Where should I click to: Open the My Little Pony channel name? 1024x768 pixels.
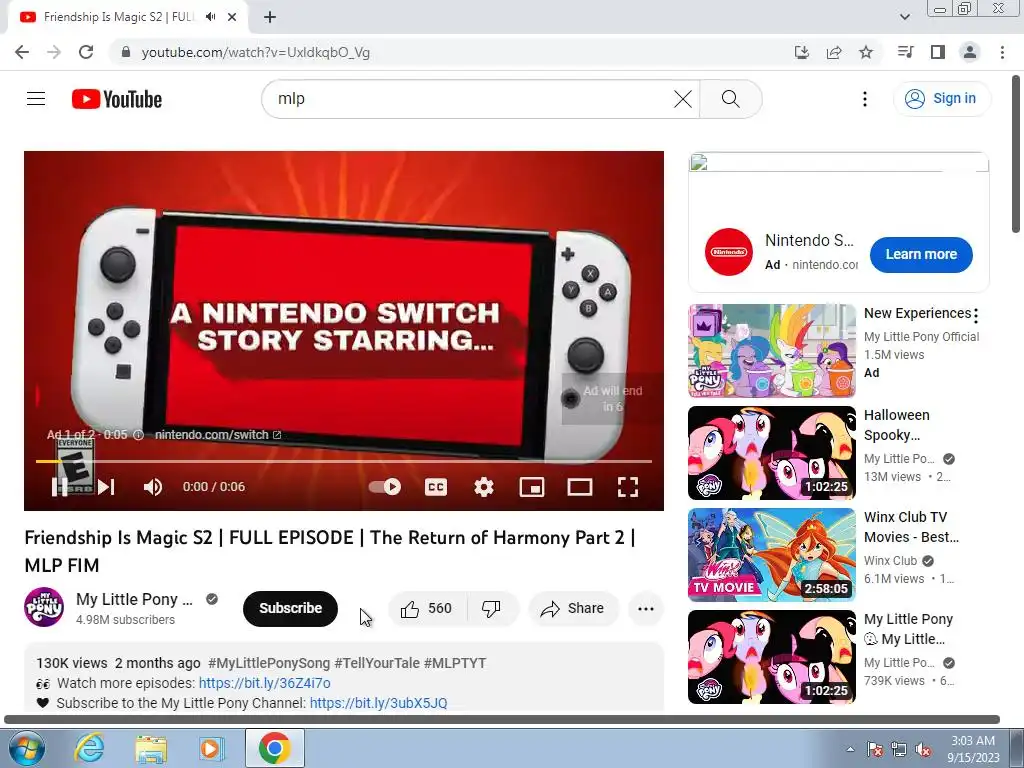point(135,599)
